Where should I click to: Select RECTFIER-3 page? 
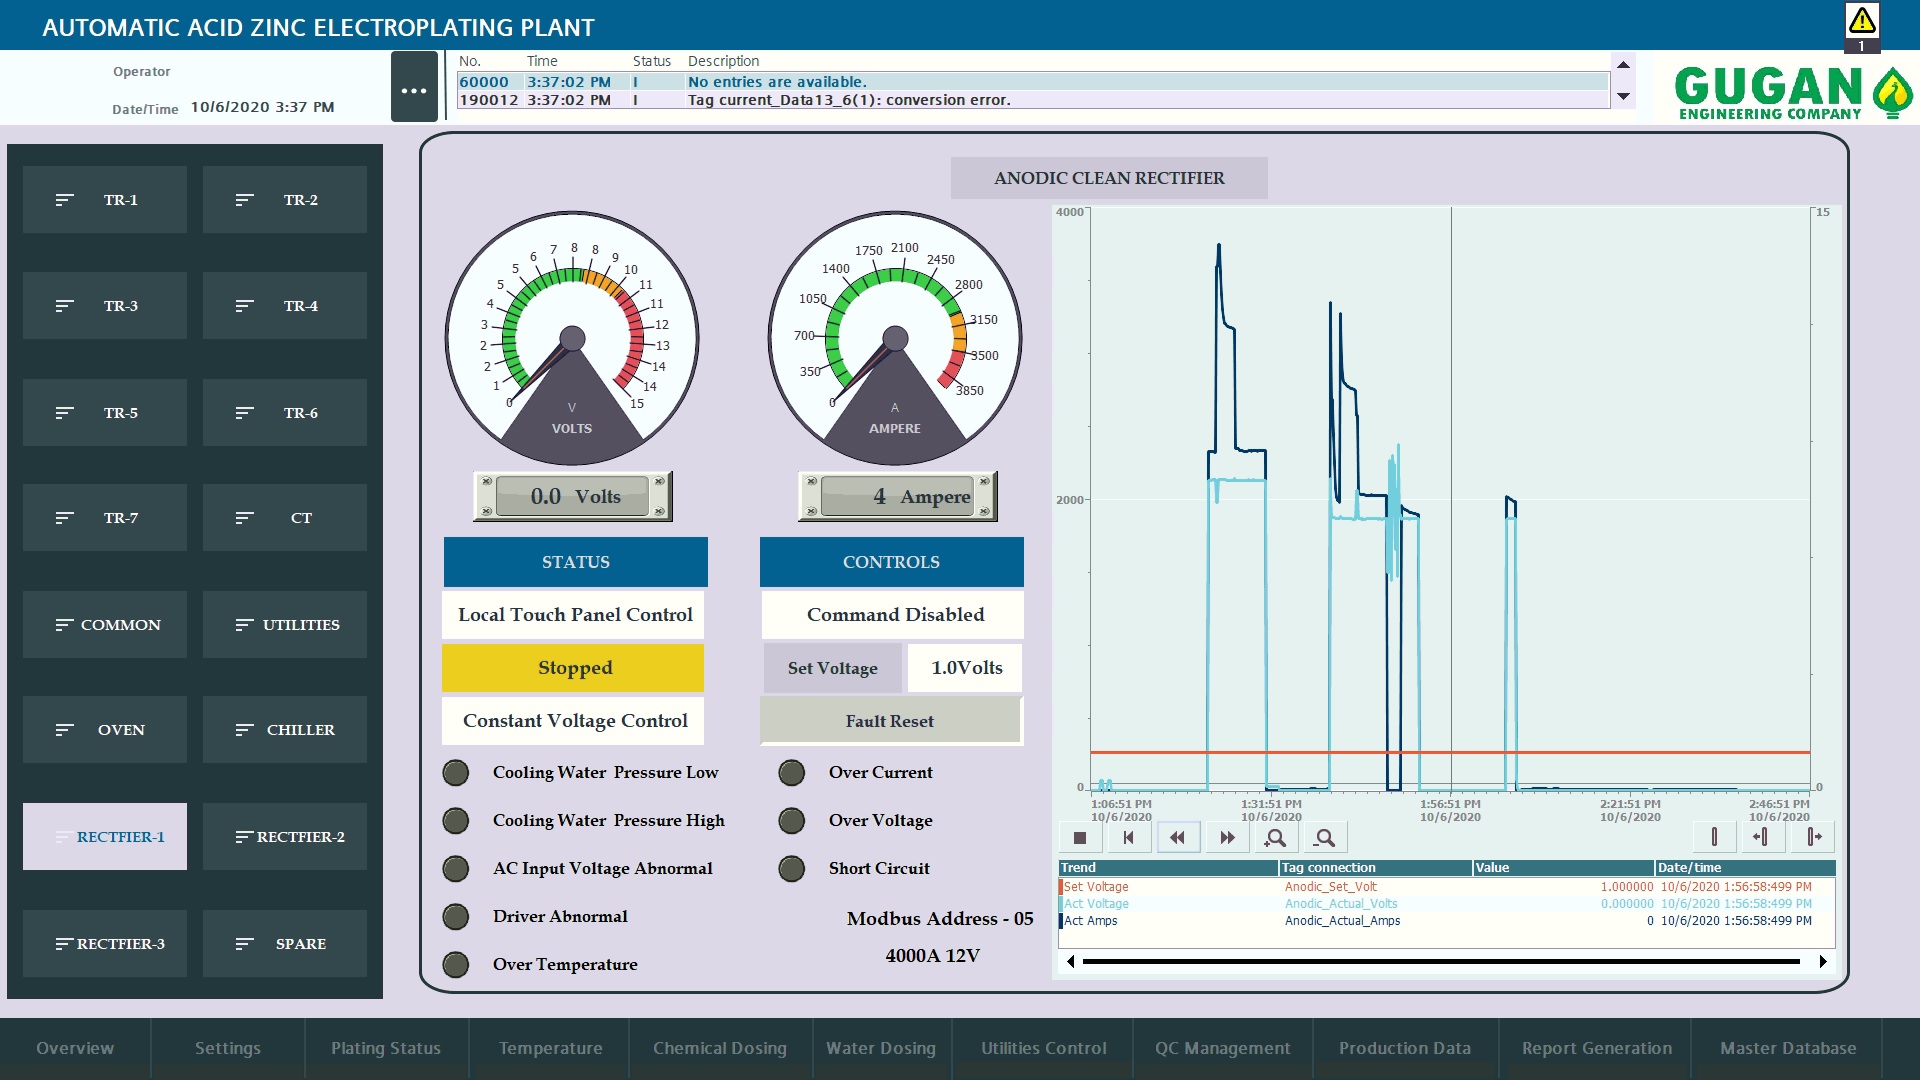coord(105,944)
